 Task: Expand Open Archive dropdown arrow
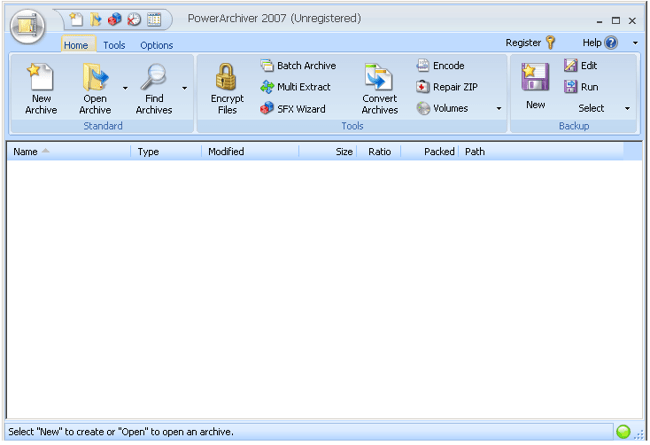[125, 88]
